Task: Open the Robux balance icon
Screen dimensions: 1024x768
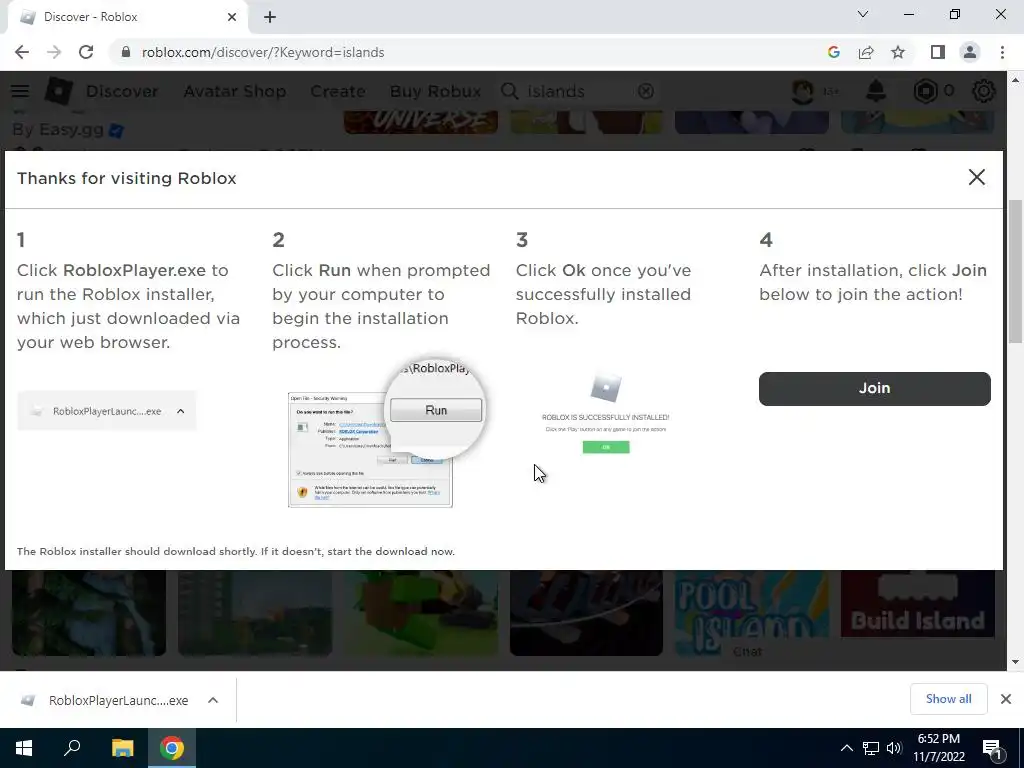Action: (x=925, y=91)
